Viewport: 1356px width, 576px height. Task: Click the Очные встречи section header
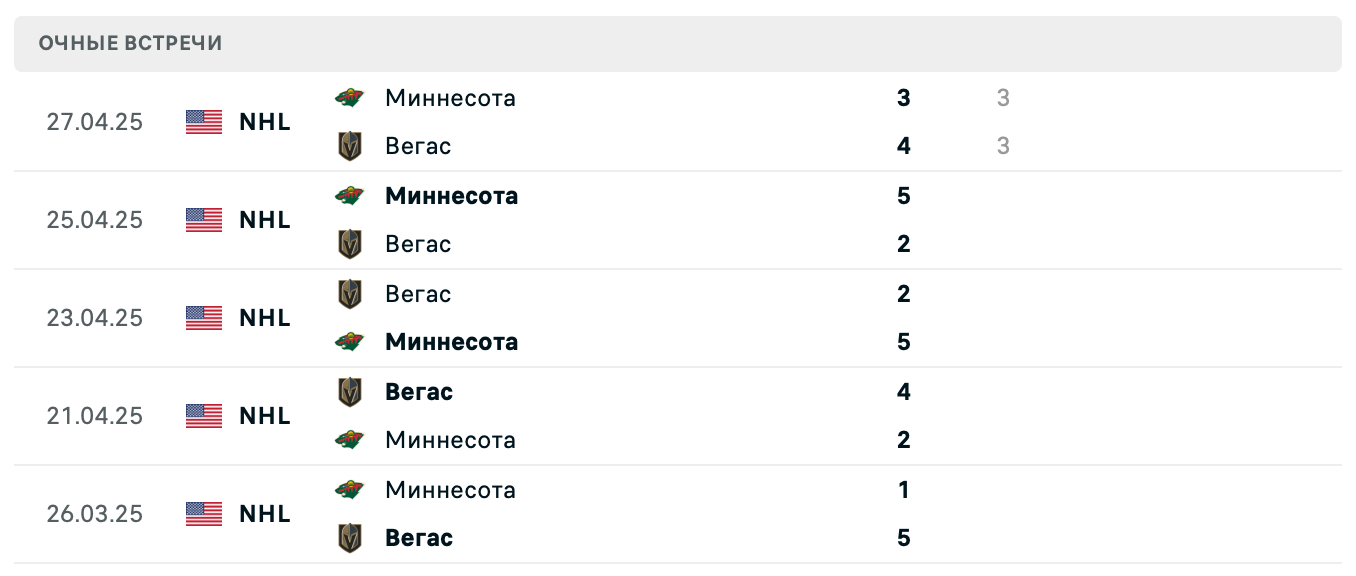131,43
